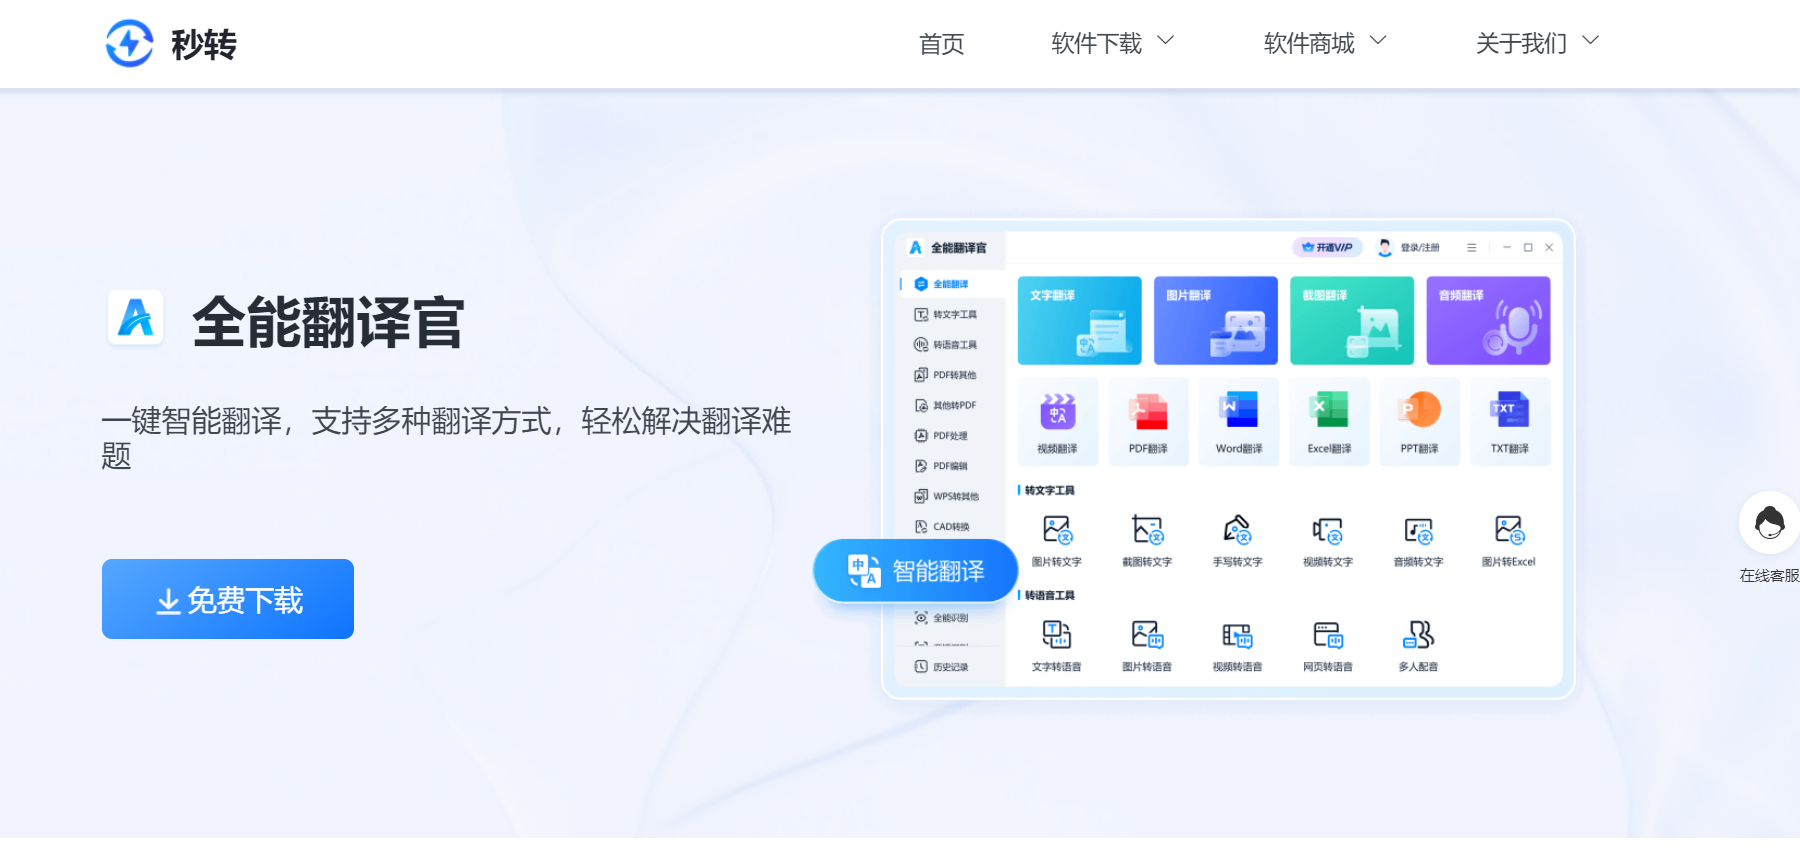This screenshot has width=1800, height=850.
Task: Click the 全能翻译官 app logo icon
Action: point(136,318)
